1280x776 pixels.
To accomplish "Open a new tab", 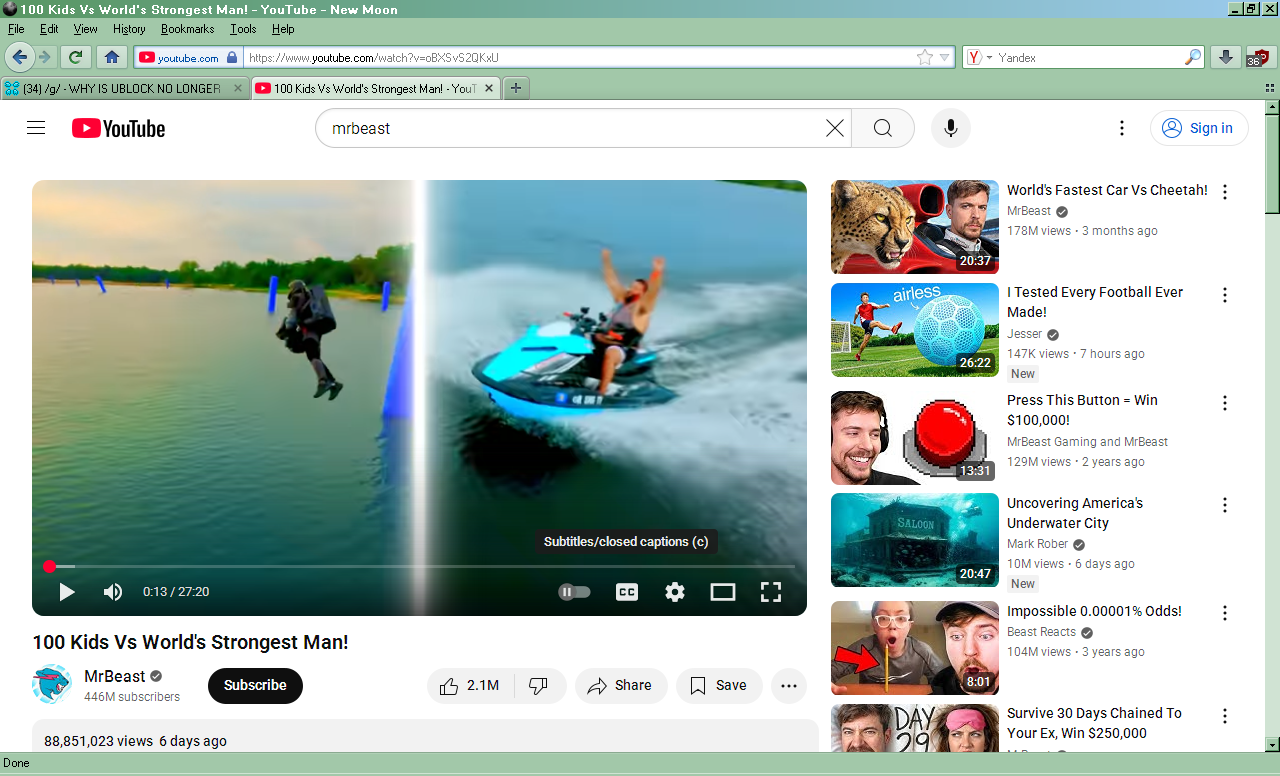I will (x=516, y=88).
